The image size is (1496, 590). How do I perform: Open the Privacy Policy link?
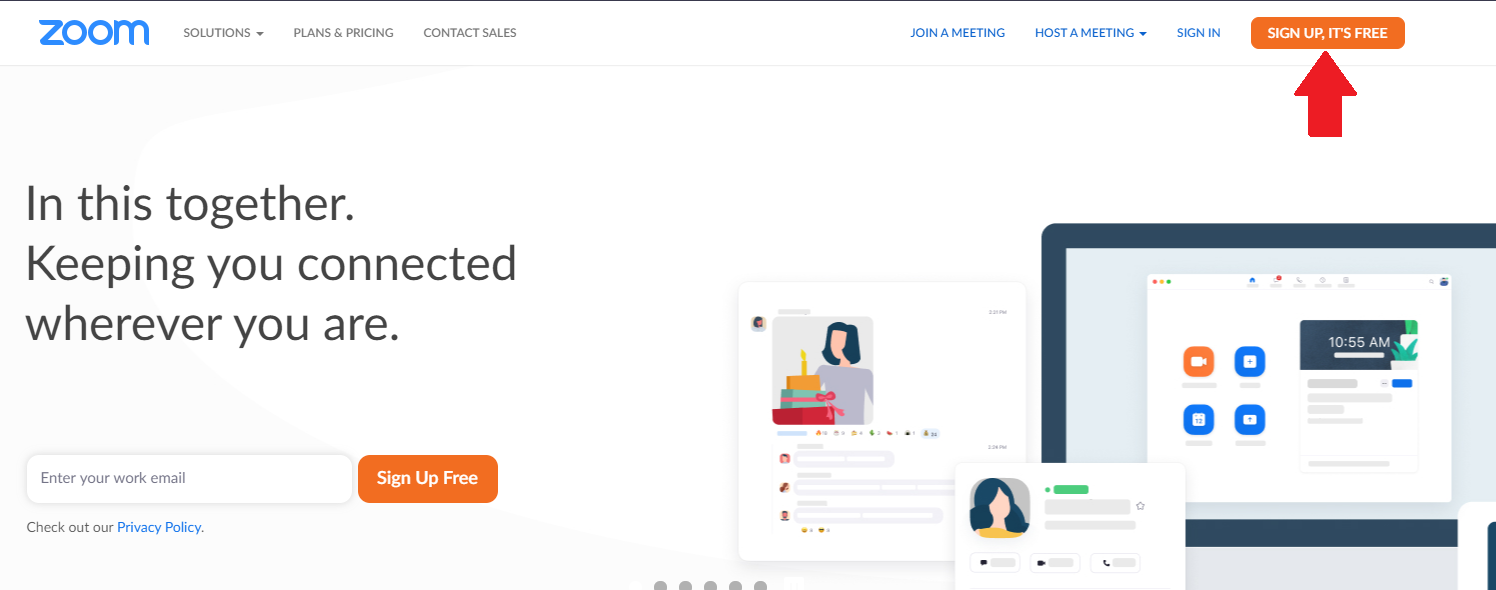click(x=159, y=527)
